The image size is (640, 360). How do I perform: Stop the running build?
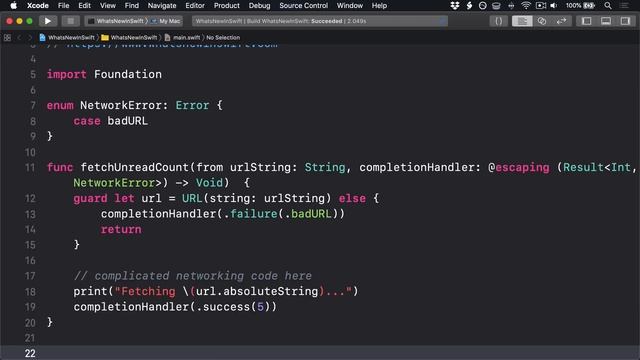click(71, 21)
